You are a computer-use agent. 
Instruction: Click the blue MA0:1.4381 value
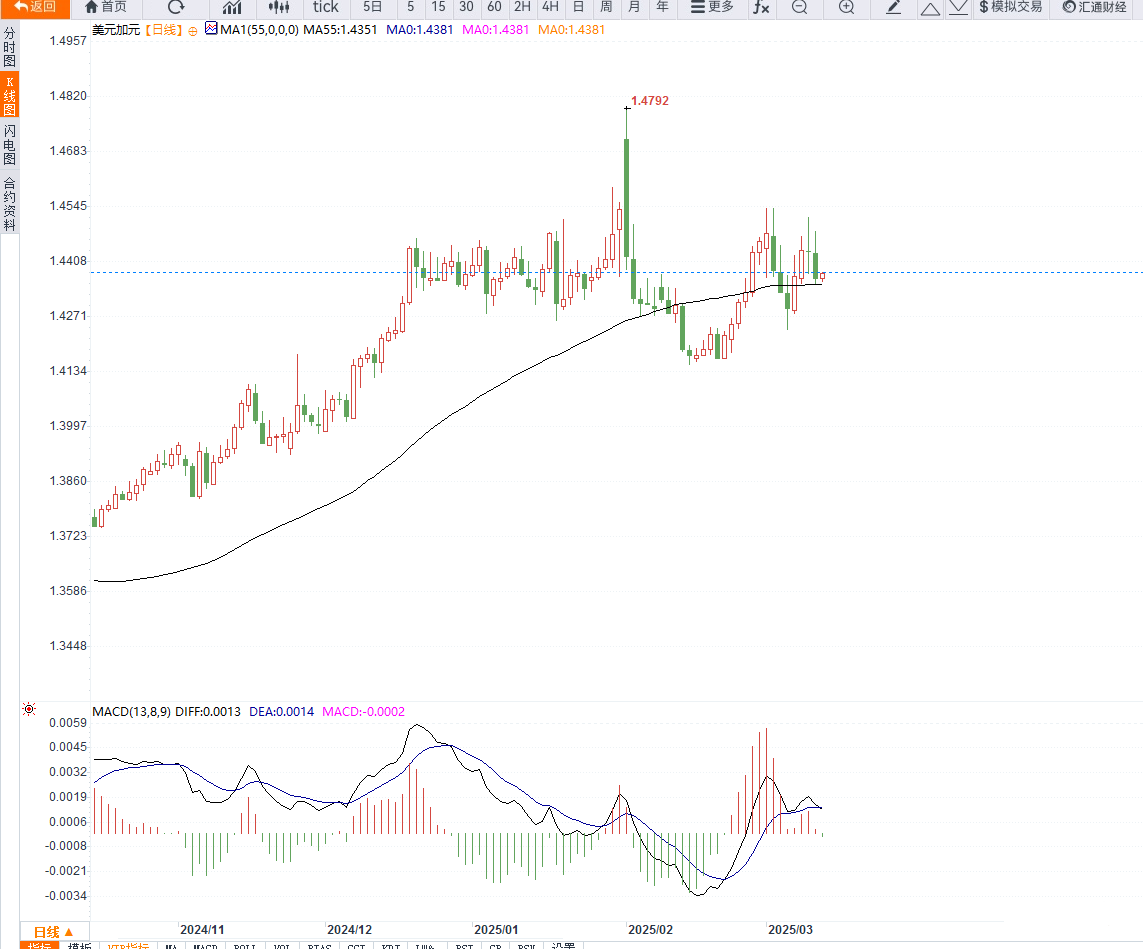coord(420,30)
